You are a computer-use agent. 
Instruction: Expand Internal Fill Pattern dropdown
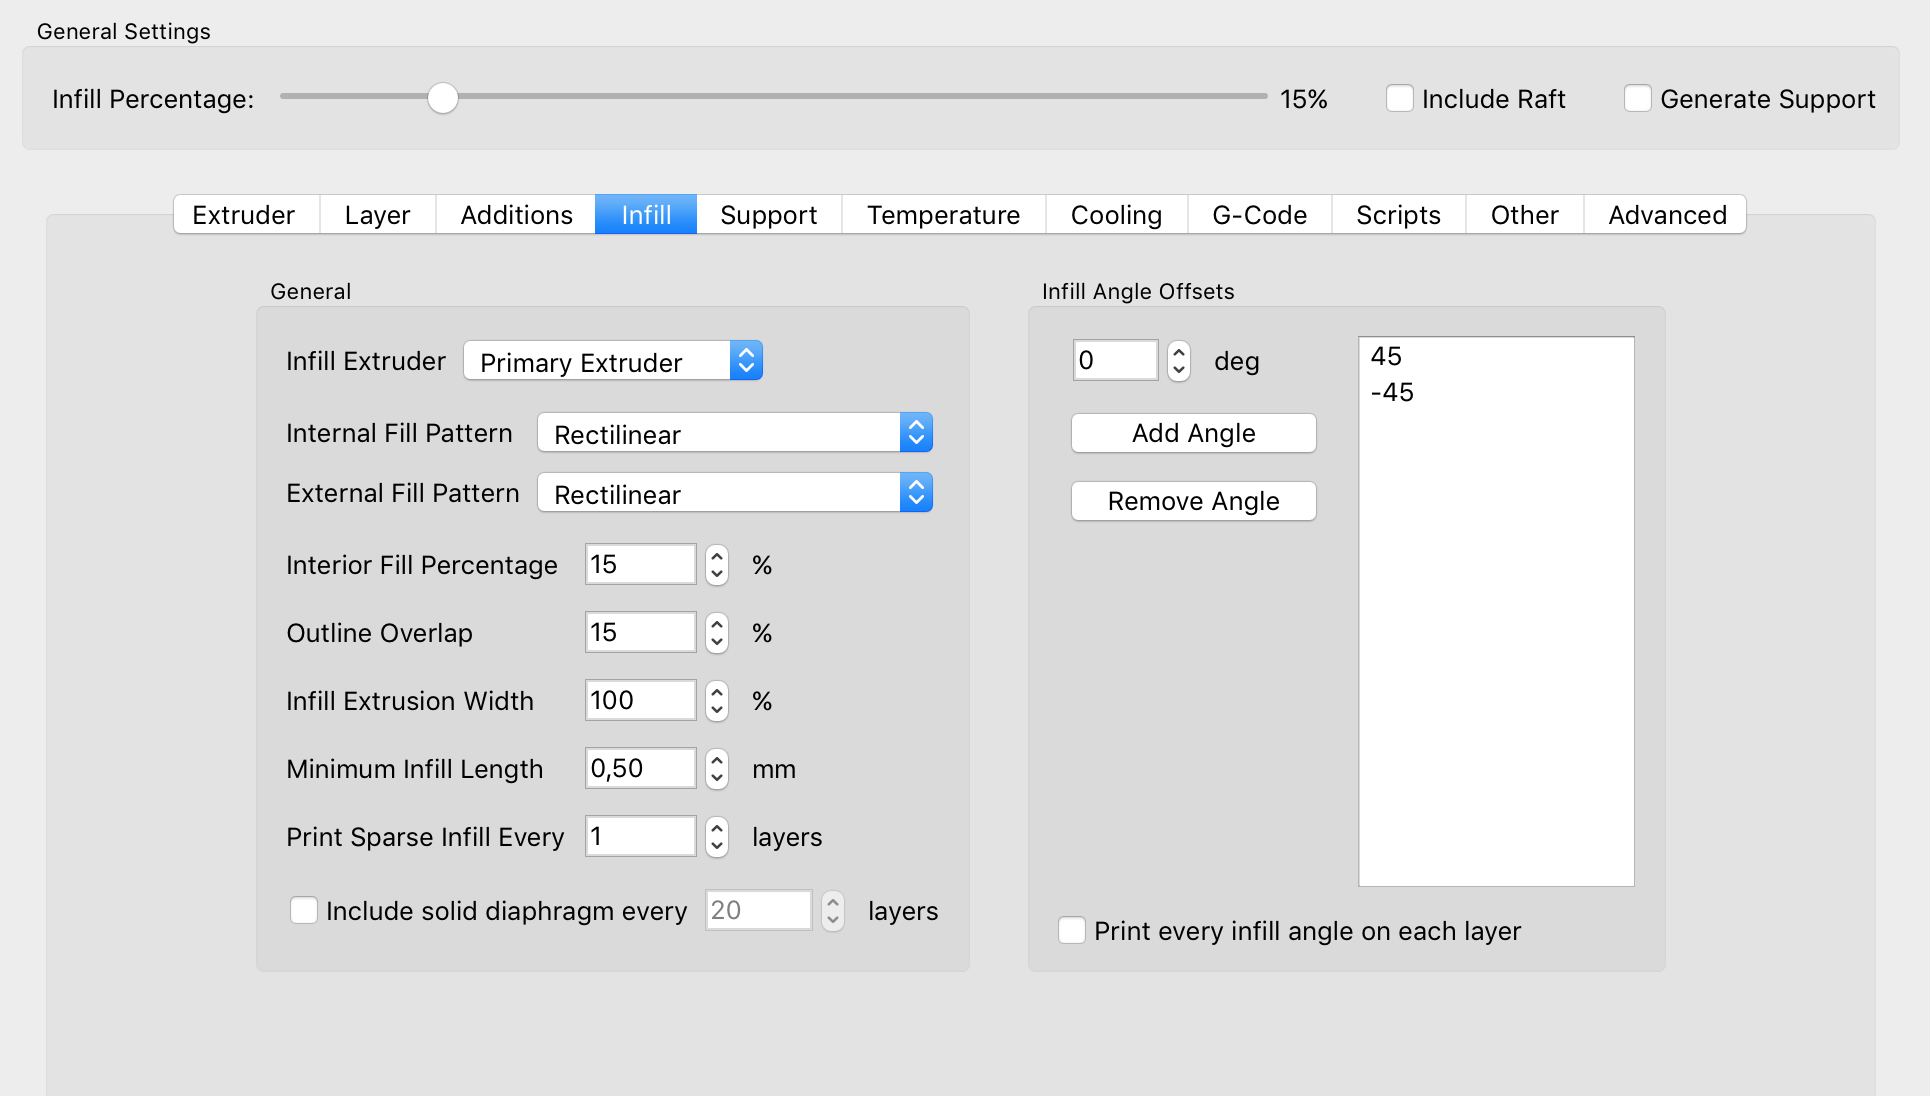point(734,433)
